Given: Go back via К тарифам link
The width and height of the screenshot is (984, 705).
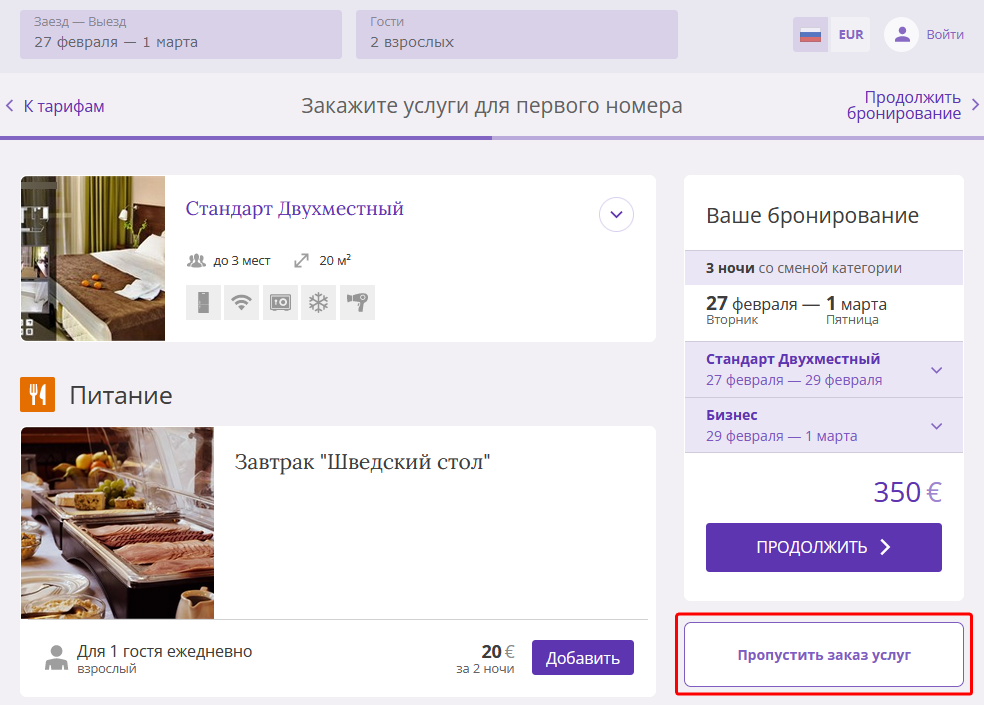Looking at the screenshot, I should click(64, 106).
